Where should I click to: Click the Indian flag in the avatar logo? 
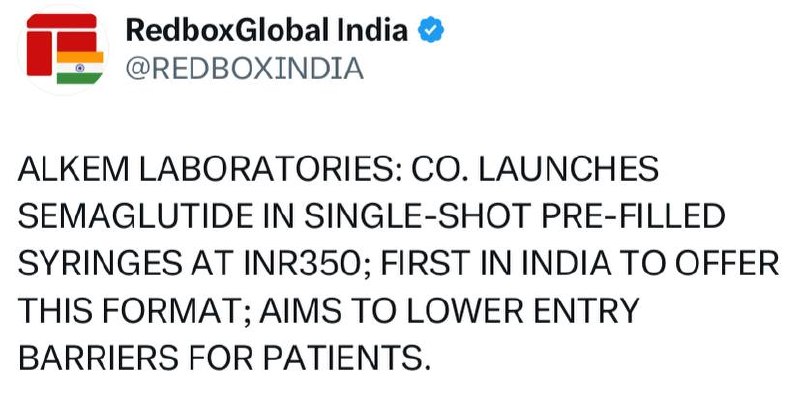tap(80, 67)
